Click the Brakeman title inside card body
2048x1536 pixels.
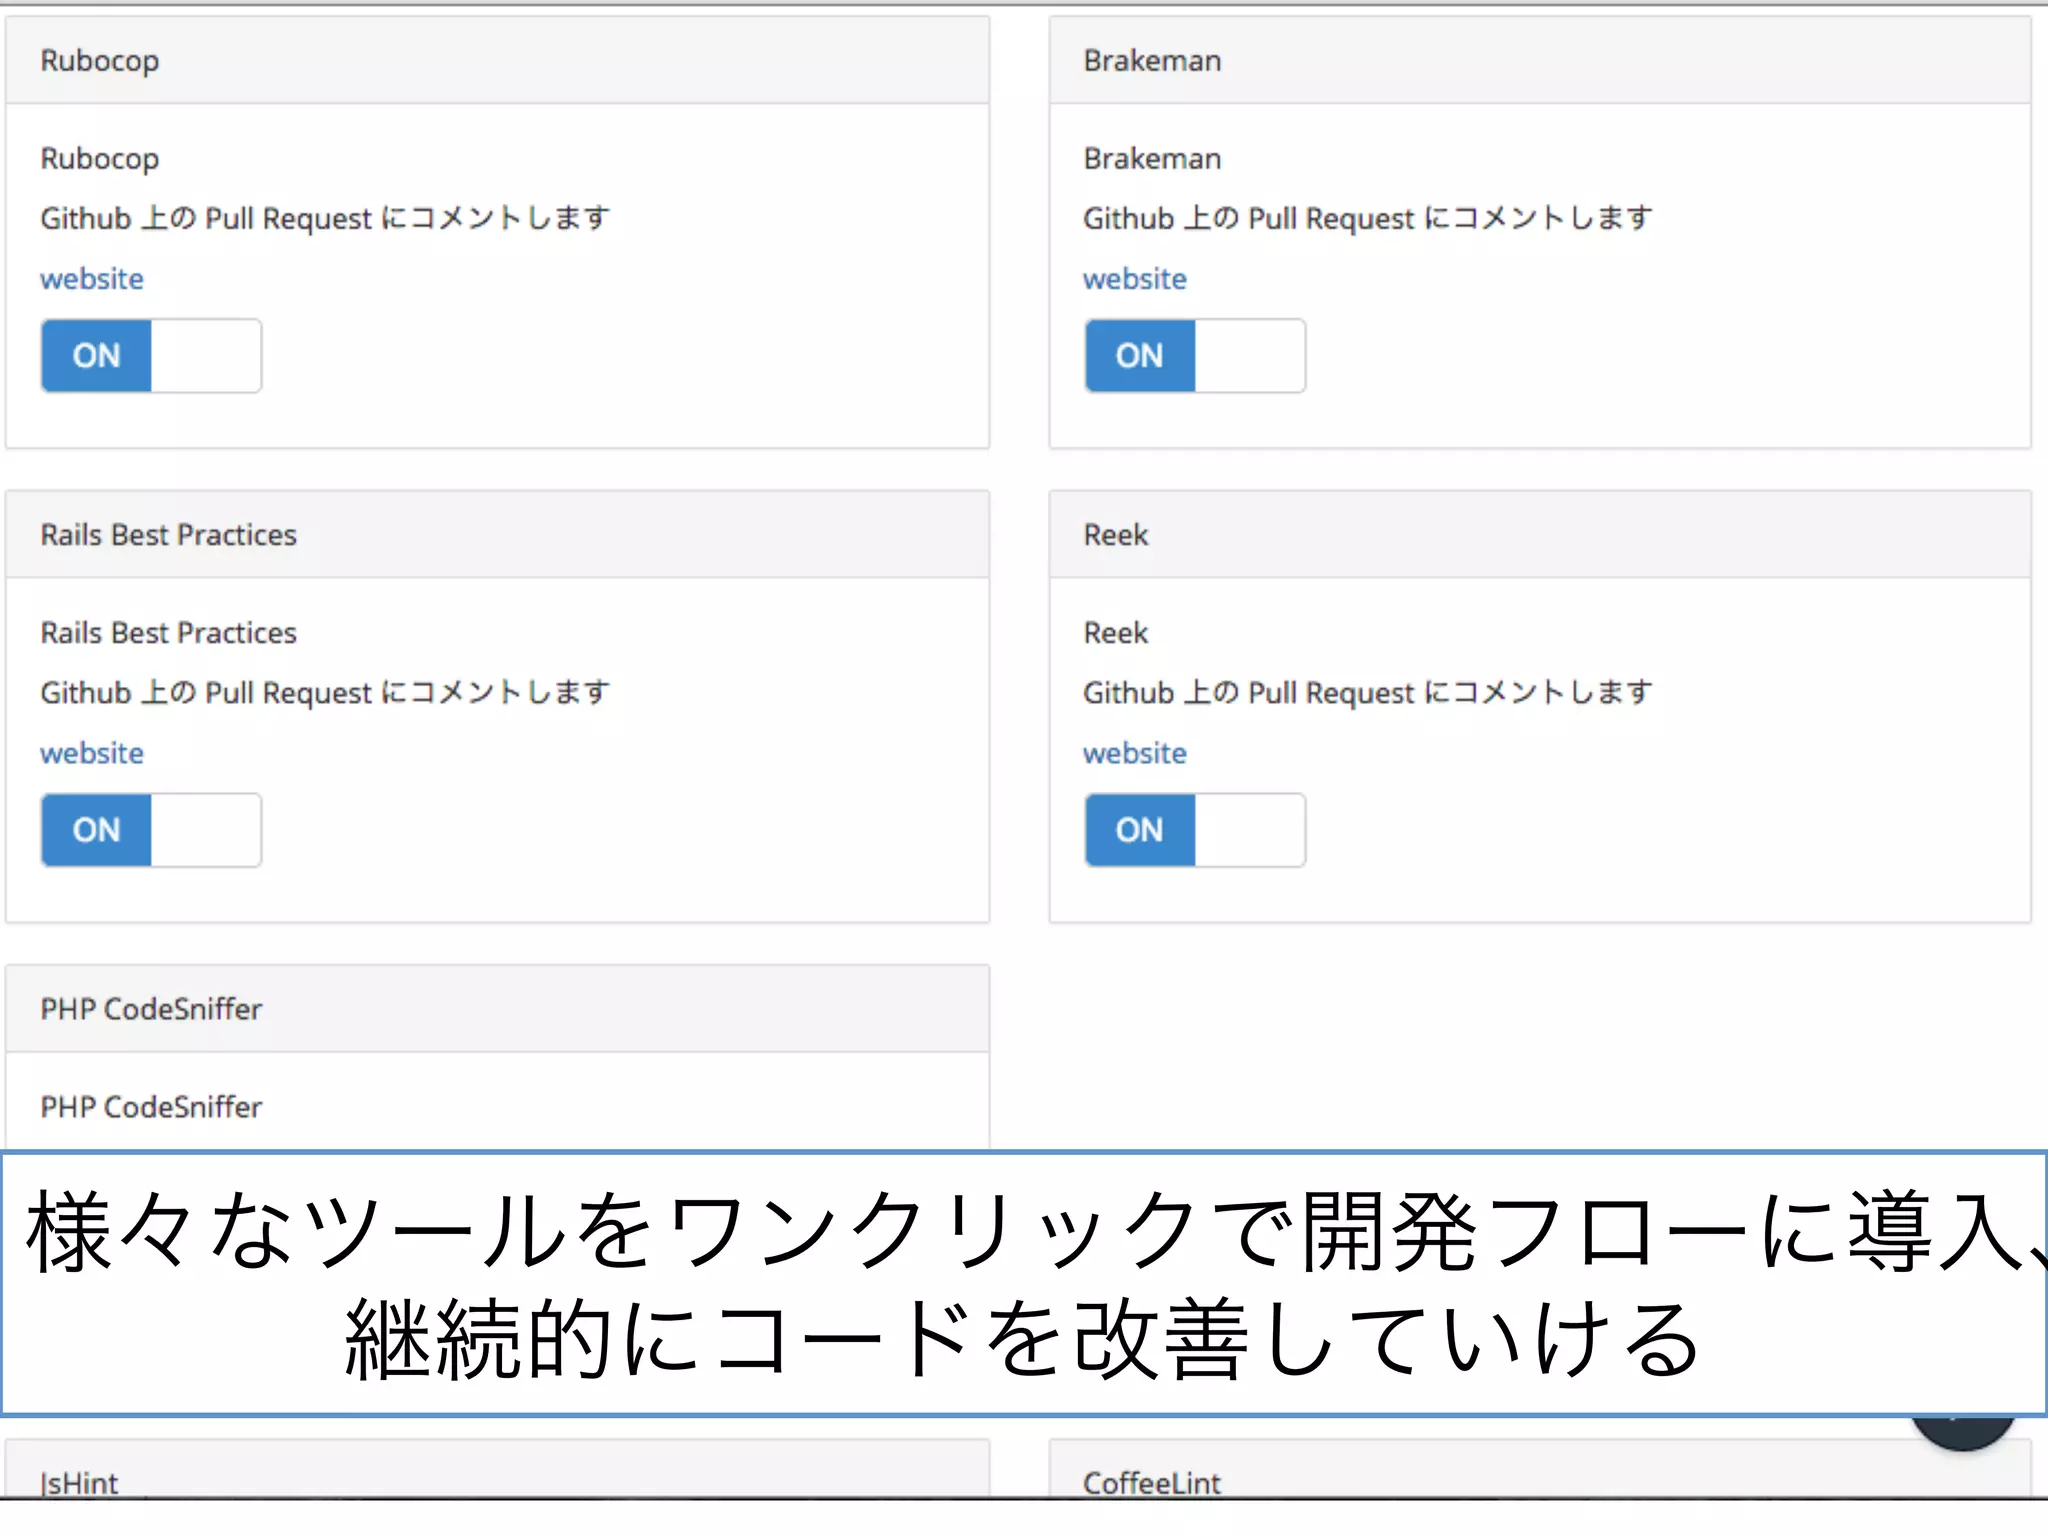click(1152, 159)
